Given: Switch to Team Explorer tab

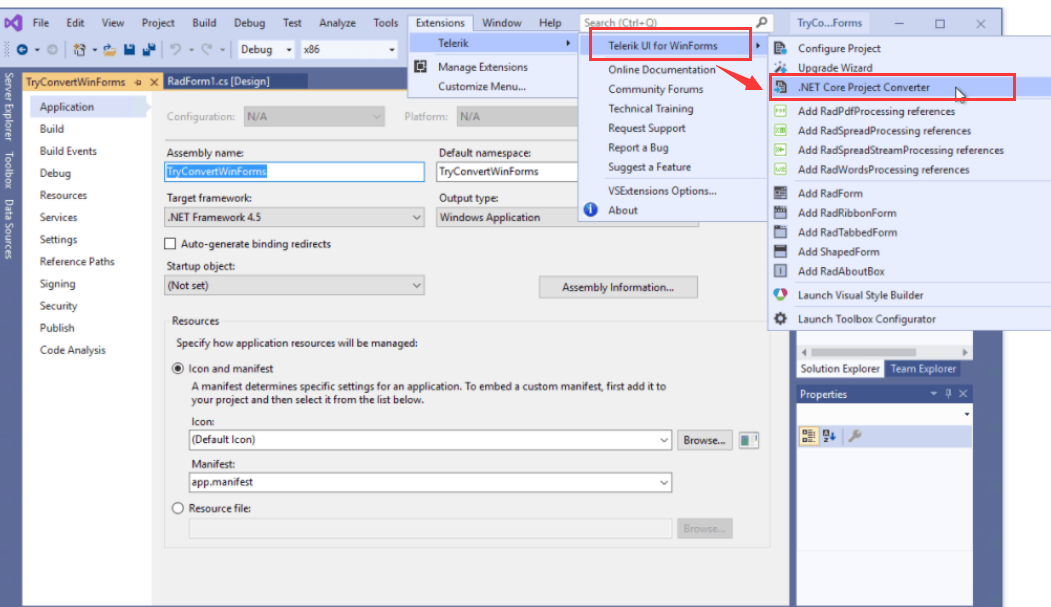Looking at the screenshot, I should click(922, 368).
